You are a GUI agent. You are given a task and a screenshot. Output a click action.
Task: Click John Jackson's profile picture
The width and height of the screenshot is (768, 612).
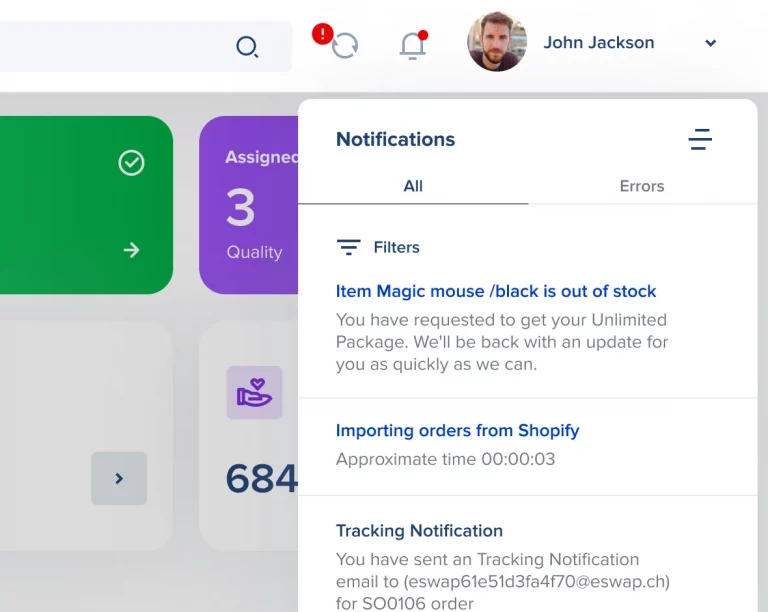(497, 42)
